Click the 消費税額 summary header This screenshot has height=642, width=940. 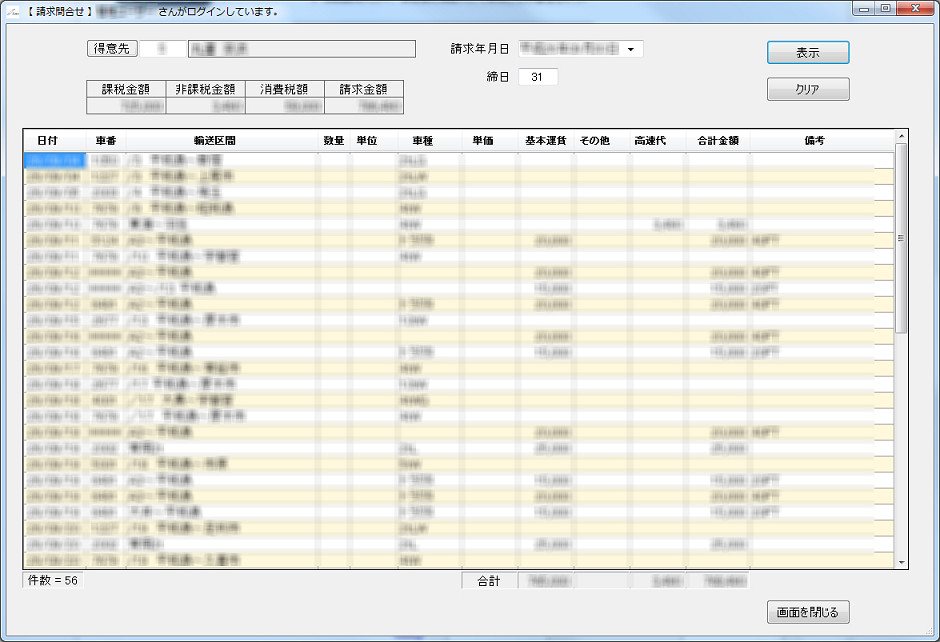pyautogui.click(x=284, y=89)
